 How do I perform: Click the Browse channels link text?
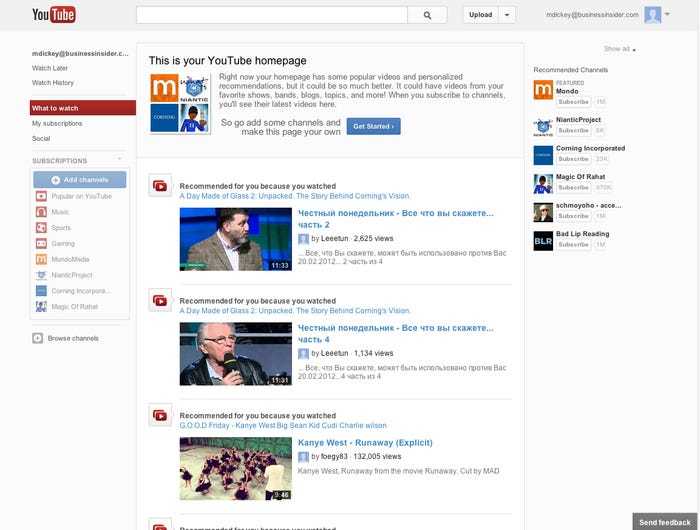(x=73, y=338)
